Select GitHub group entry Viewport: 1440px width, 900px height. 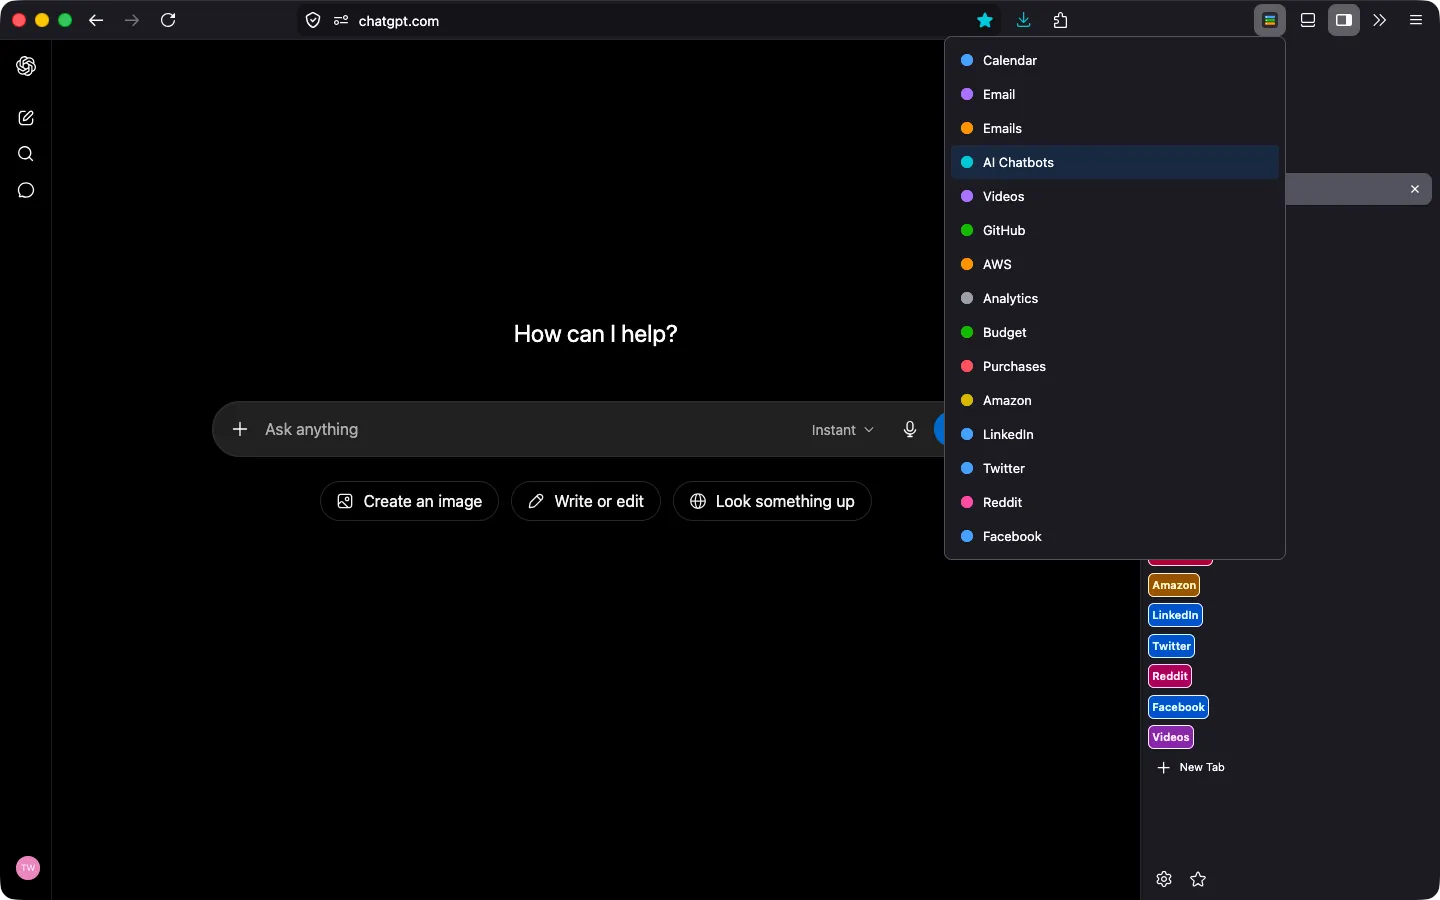pos(1115,230)
